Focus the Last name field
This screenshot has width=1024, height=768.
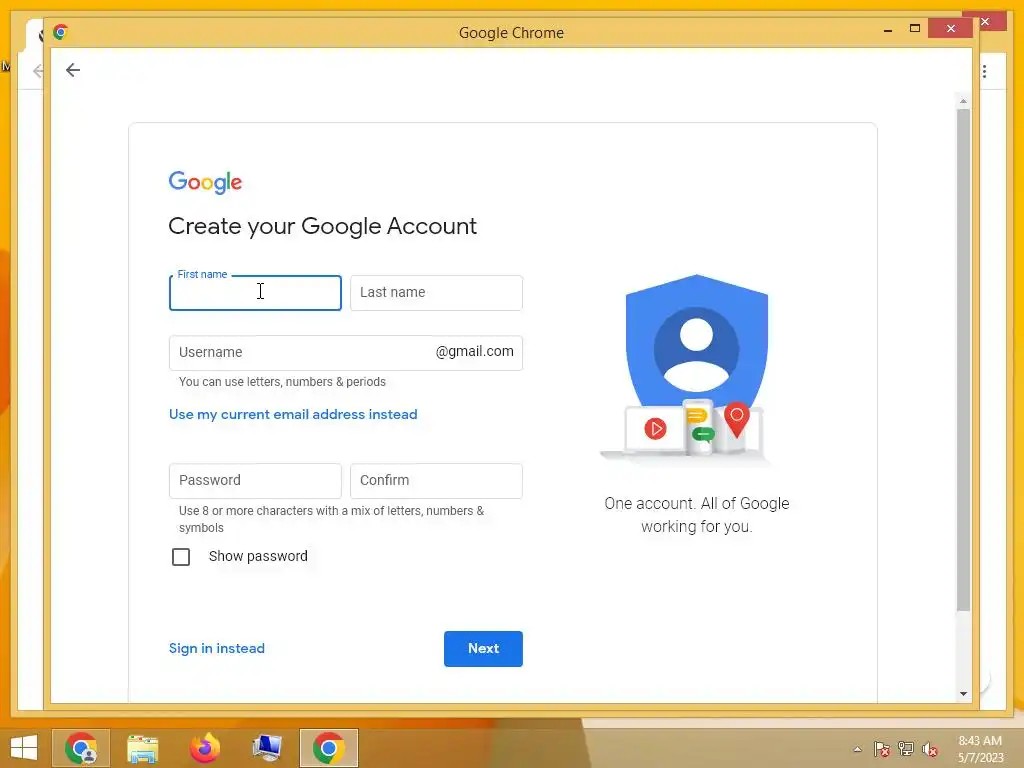coord(436,293)
